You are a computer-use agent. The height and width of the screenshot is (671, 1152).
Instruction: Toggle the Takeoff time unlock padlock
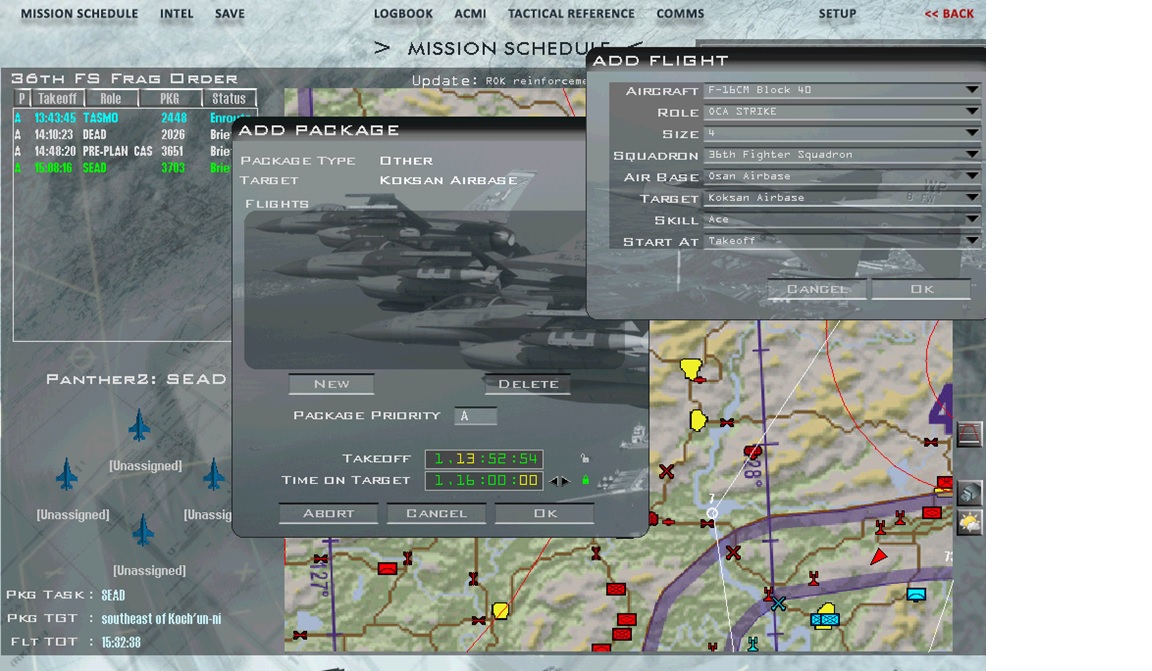(585, 459)
